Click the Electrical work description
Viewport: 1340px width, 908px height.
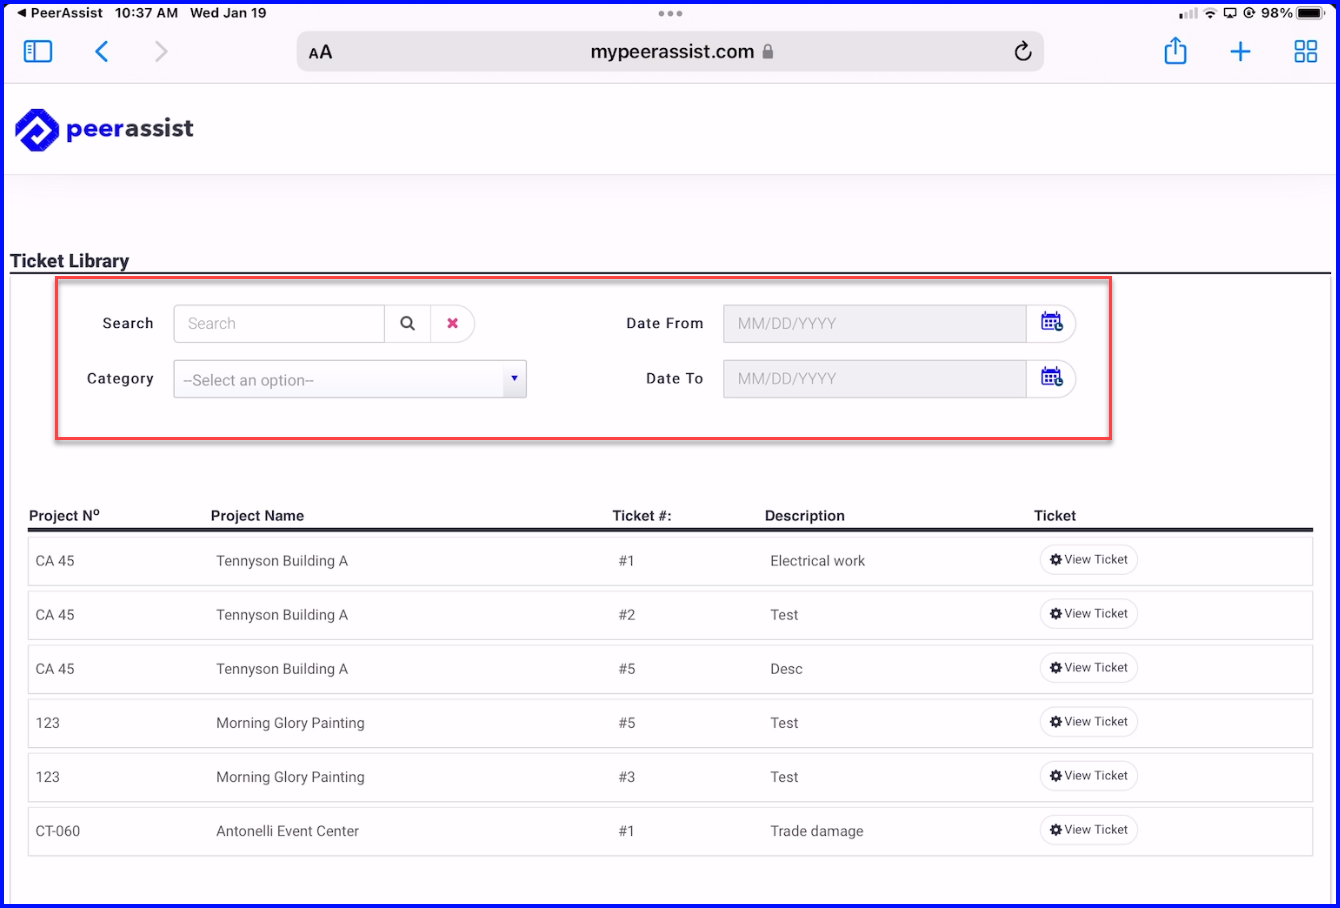click(817, 561)
